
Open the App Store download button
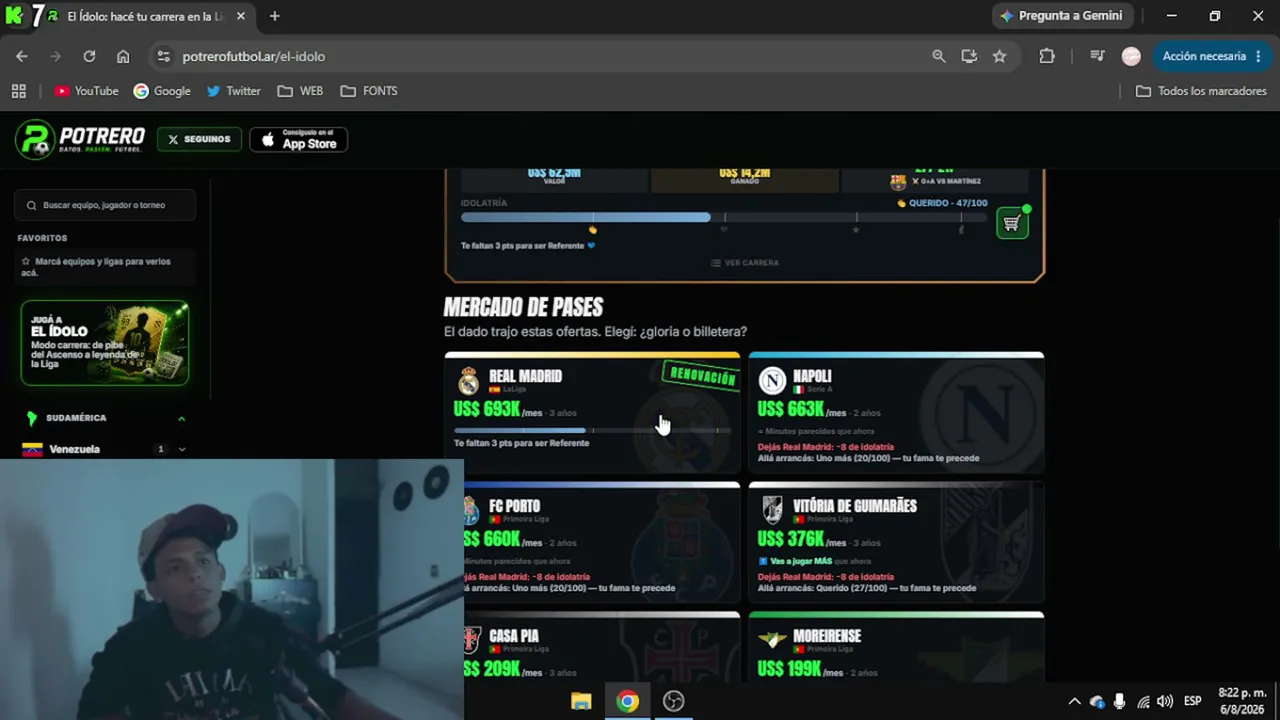[x=298, y=140]
